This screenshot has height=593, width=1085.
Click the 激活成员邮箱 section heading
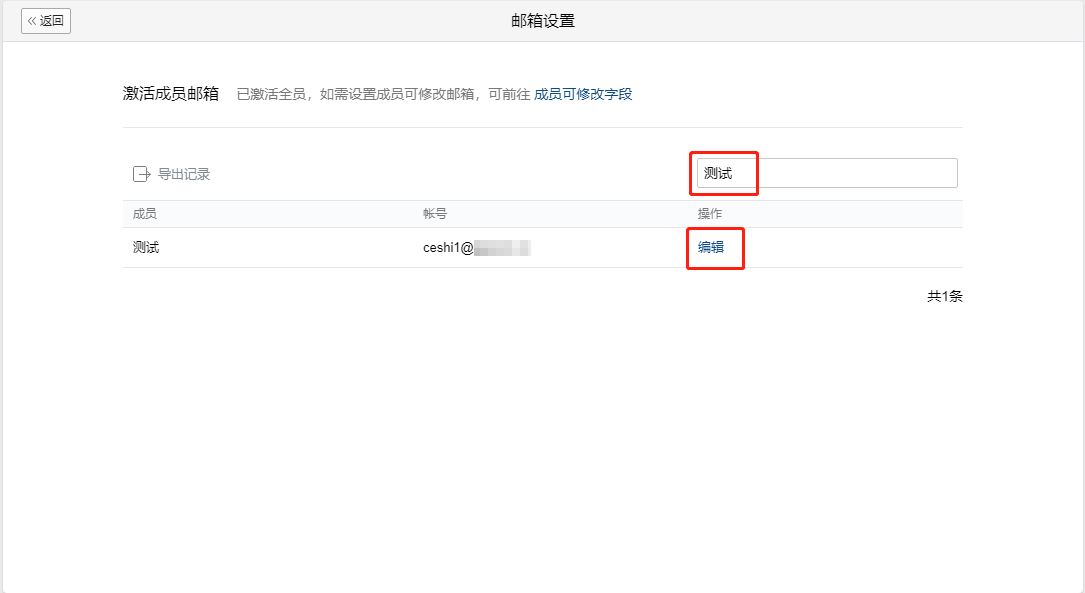(x=170, y=93)
